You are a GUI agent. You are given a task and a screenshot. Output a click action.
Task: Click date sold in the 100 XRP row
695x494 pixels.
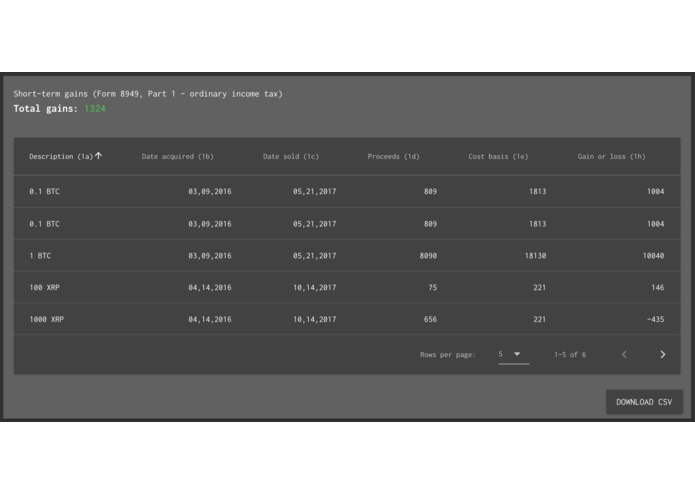pos(314,288)
